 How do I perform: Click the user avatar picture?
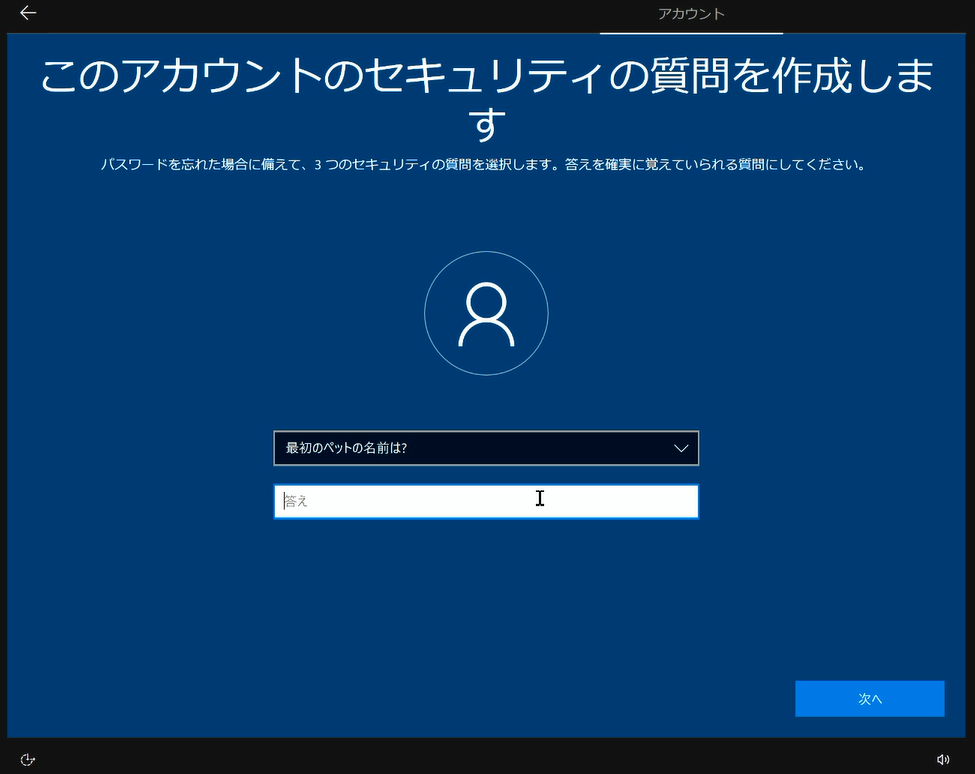pos(486,313)
